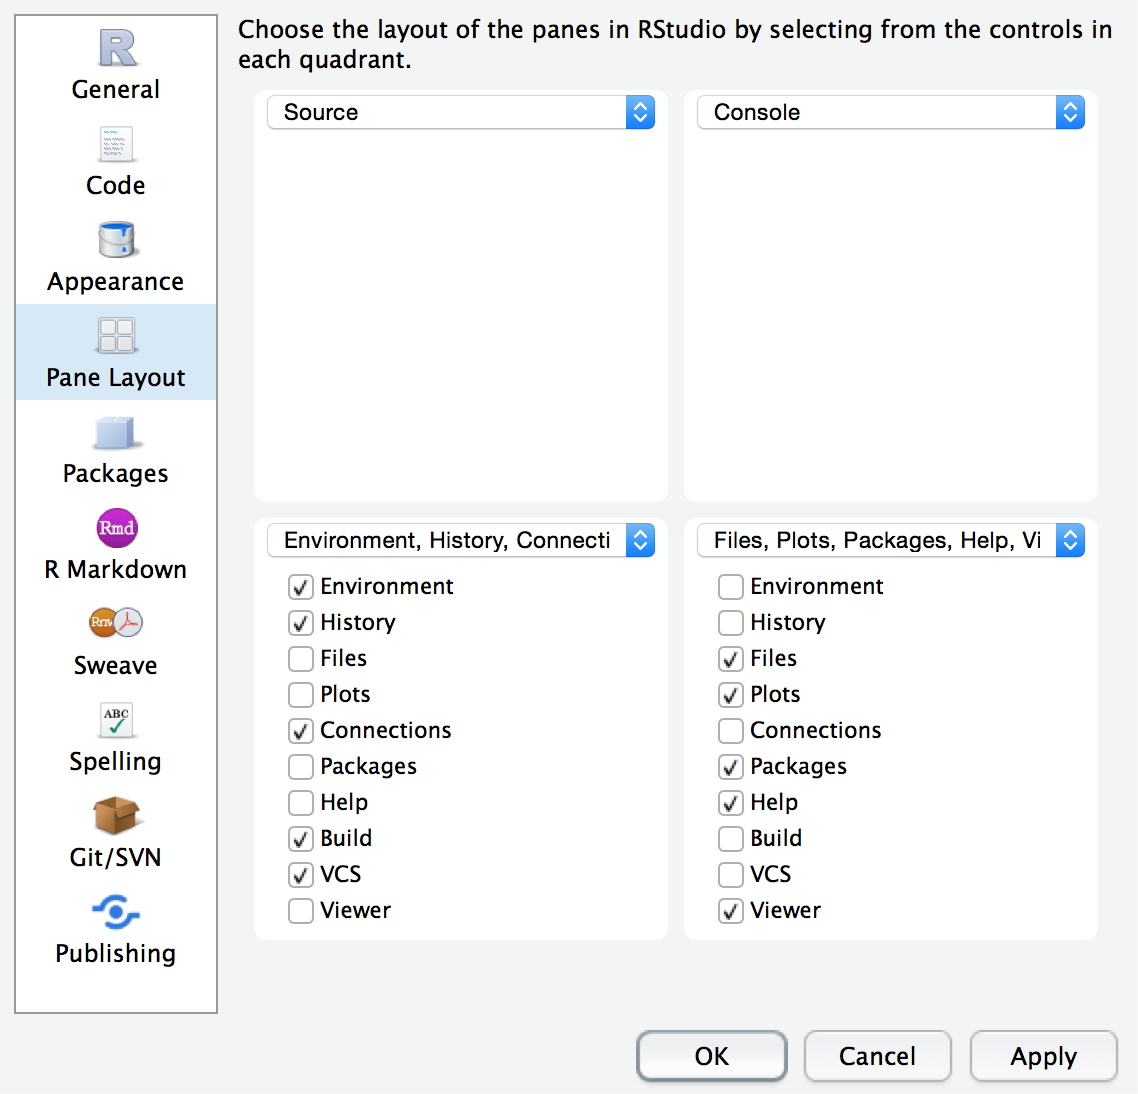Image resolution: width=1138 pixels, height=1094 pixels.
Task: Select the Code preferences icon
Action: (x=117, y=144)
